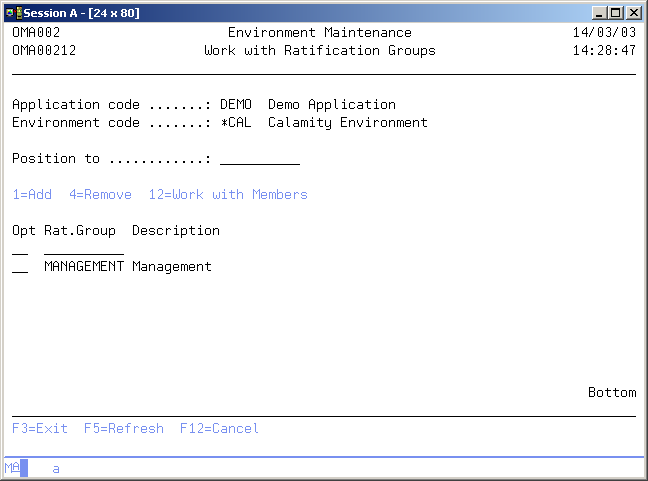648x481 pixels.
Task: Click the MA indicator in status bar
Action: [12, 468]
